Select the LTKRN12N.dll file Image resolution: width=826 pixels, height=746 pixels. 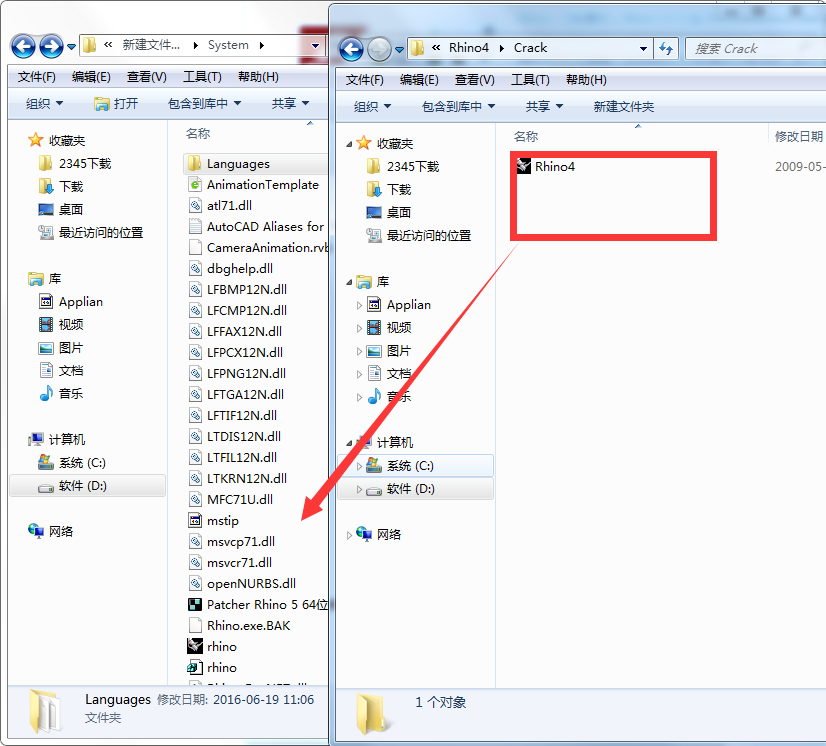tap(238, 478)
